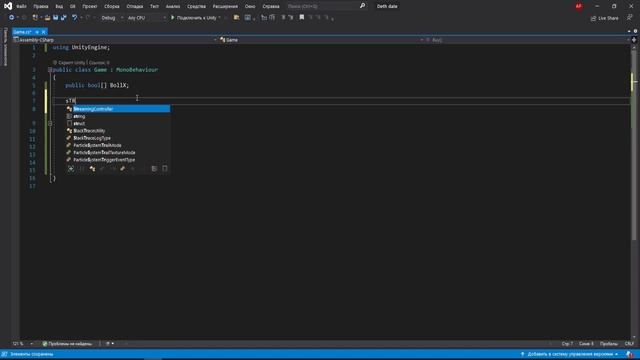Toggle the snippet filter in the completion list

[165, 169]
